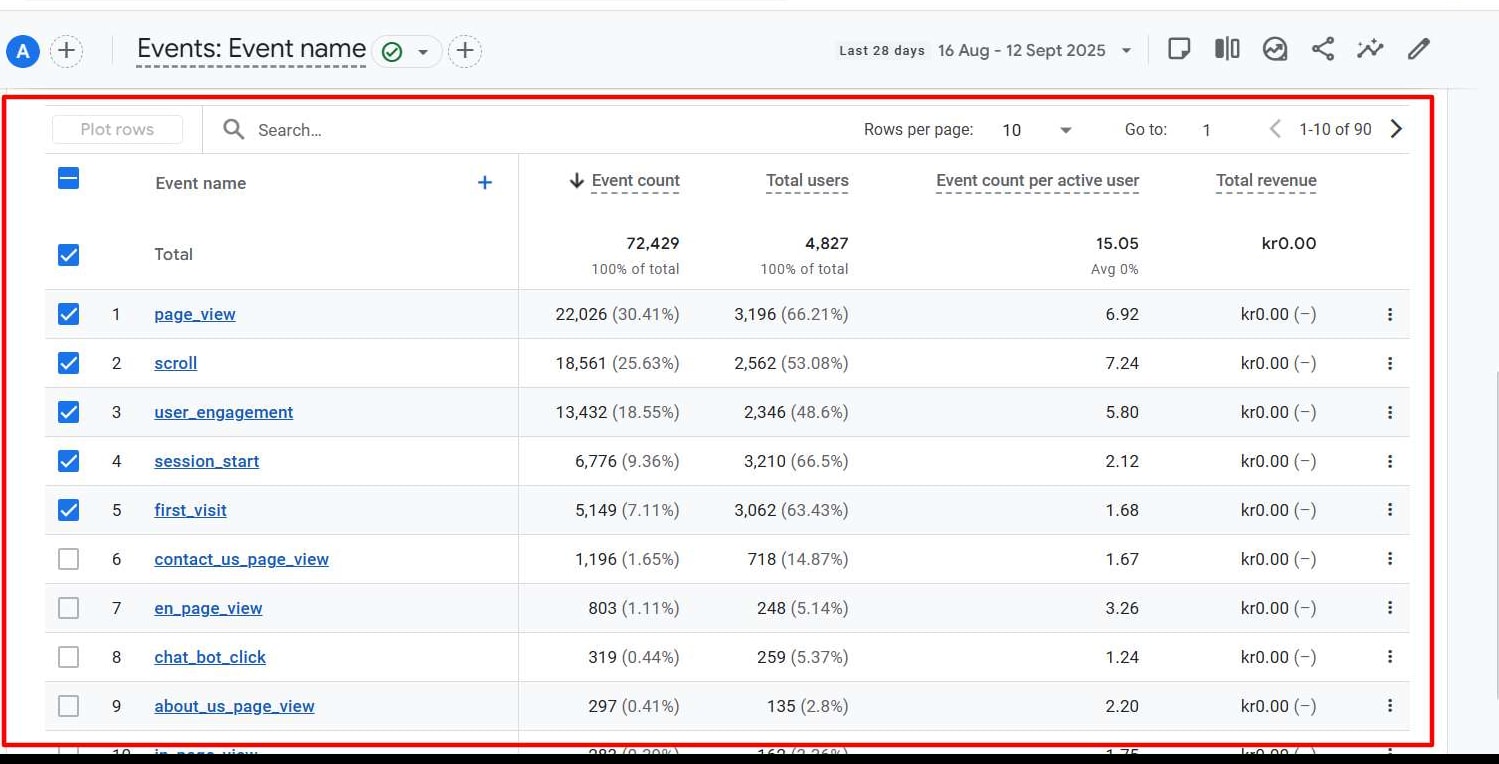Open more options for first_visit row
This screenshot has height=764, width=1499.
pos(1390,510)
